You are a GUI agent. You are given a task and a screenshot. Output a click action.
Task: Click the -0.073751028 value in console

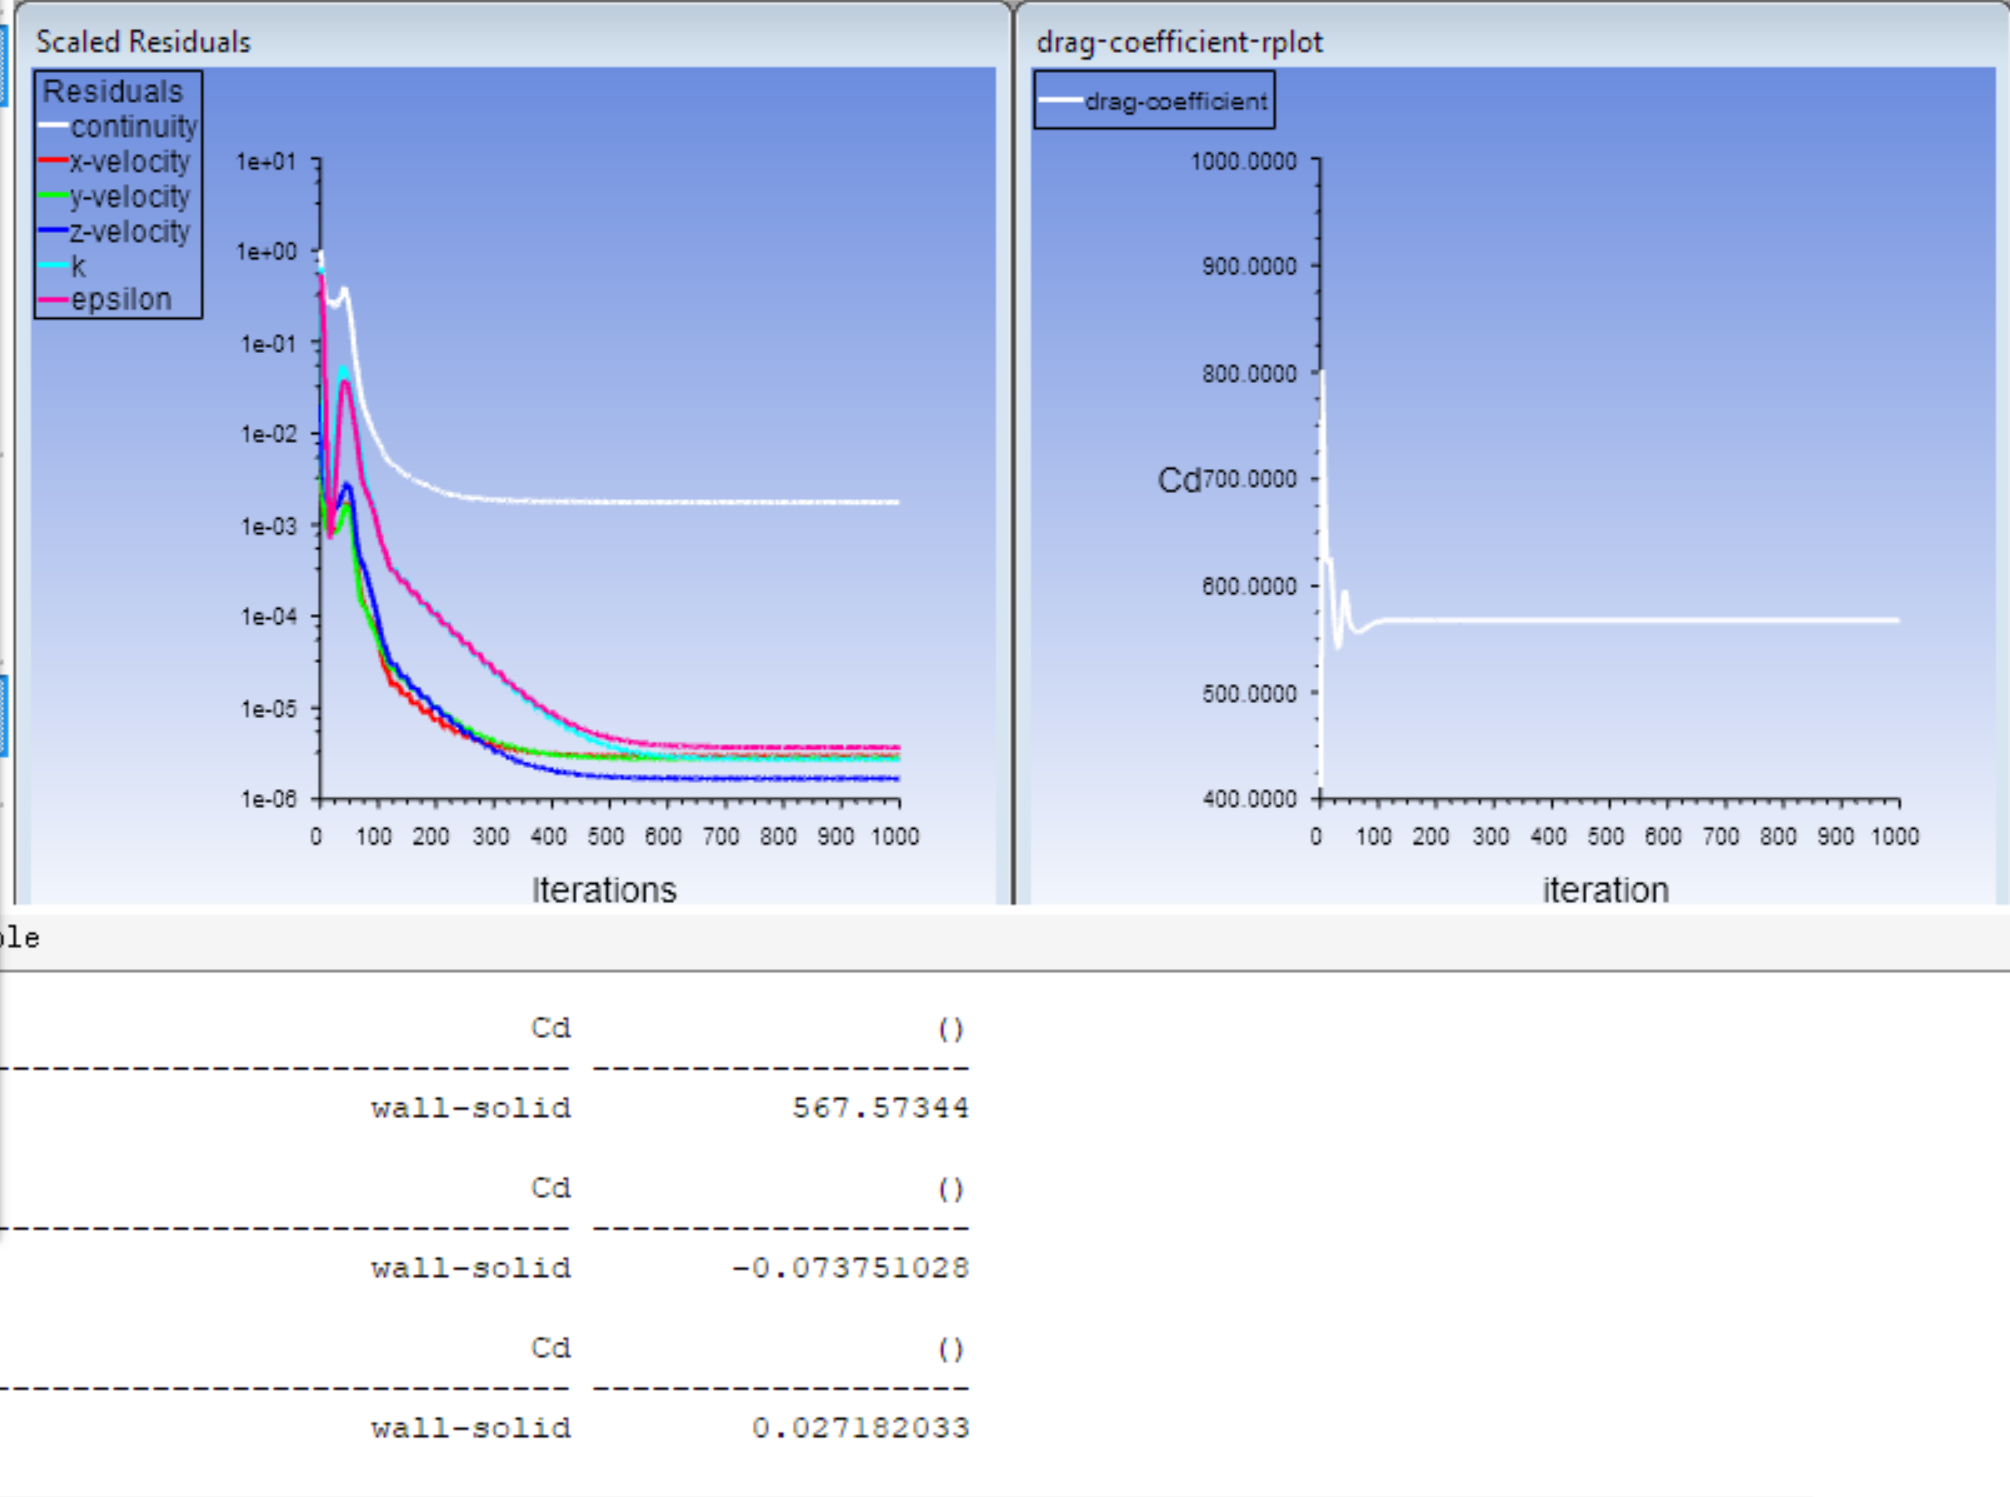click(x=850, y=1268)
